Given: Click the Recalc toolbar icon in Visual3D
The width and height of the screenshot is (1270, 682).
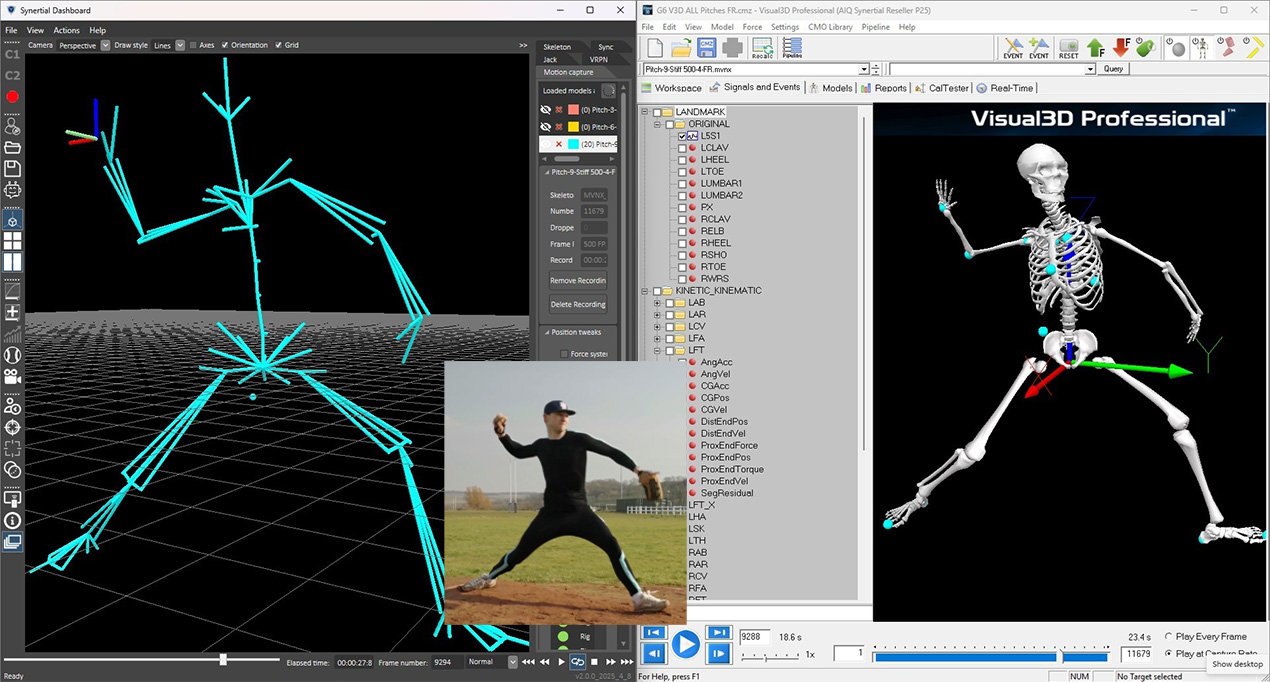Looking at the screenshot, I should click(x=762, y=47).
